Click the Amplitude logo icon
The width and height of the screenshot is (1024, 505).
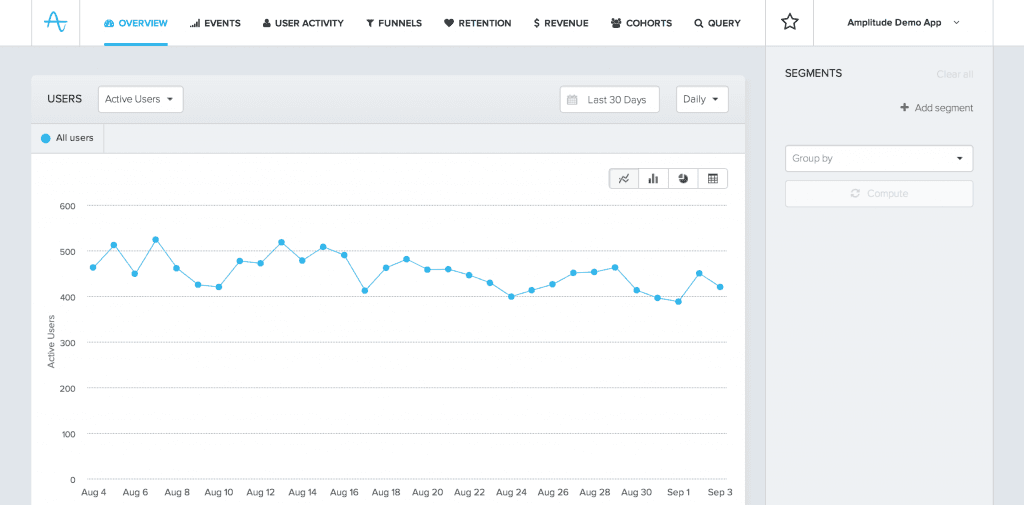click(56, 22)
